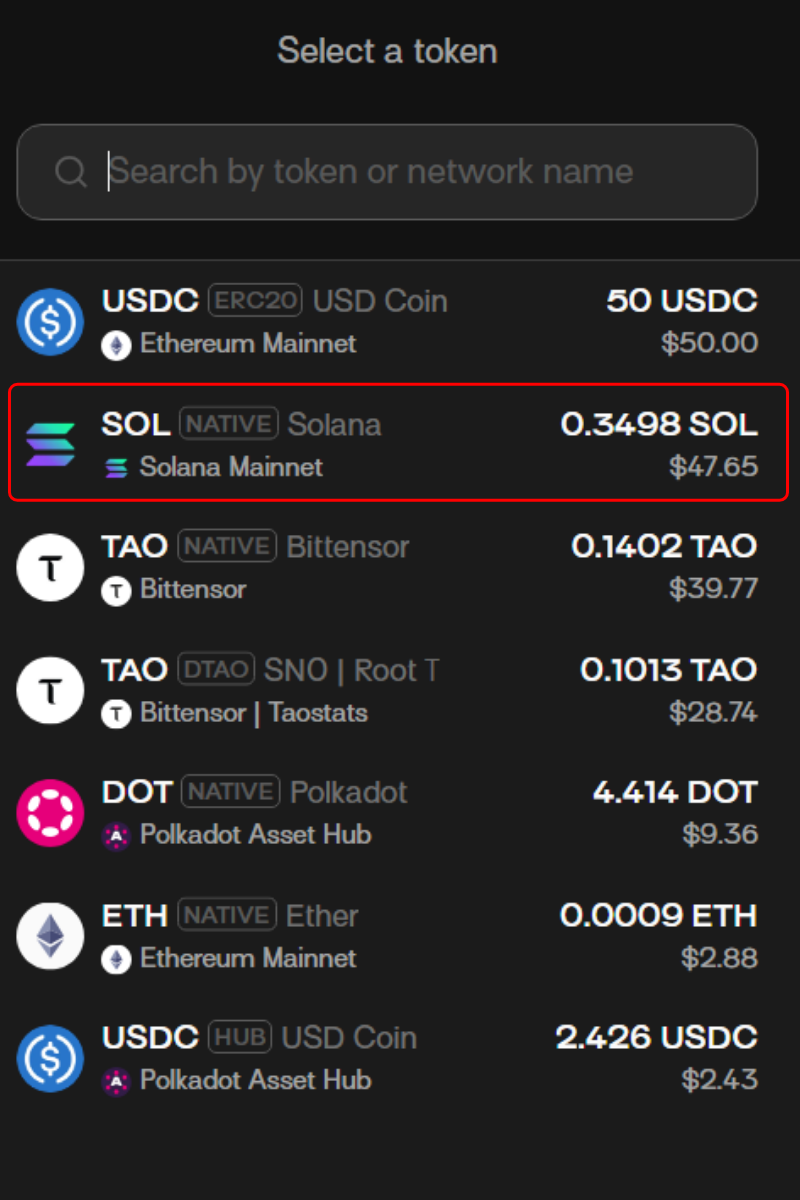
Task: Click the large Solana token logo
Action: click(50, 445)
